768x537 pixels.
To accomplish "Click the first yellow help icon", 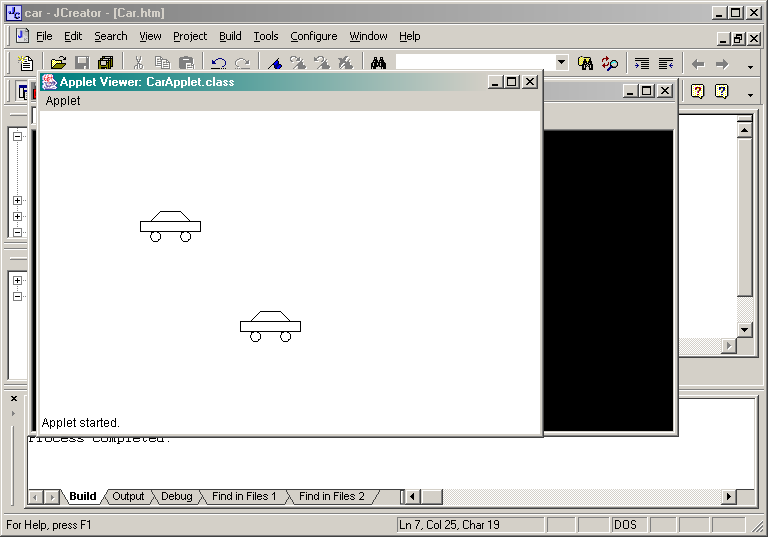I will [697, 91].
